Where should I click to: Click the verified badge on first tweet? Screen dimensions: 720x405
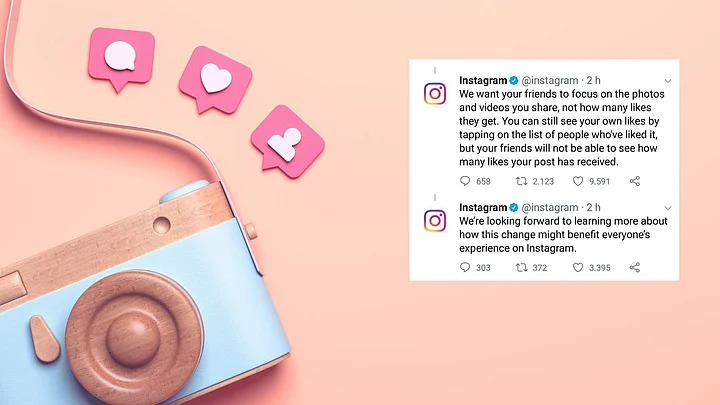click(x=514, y=80)
